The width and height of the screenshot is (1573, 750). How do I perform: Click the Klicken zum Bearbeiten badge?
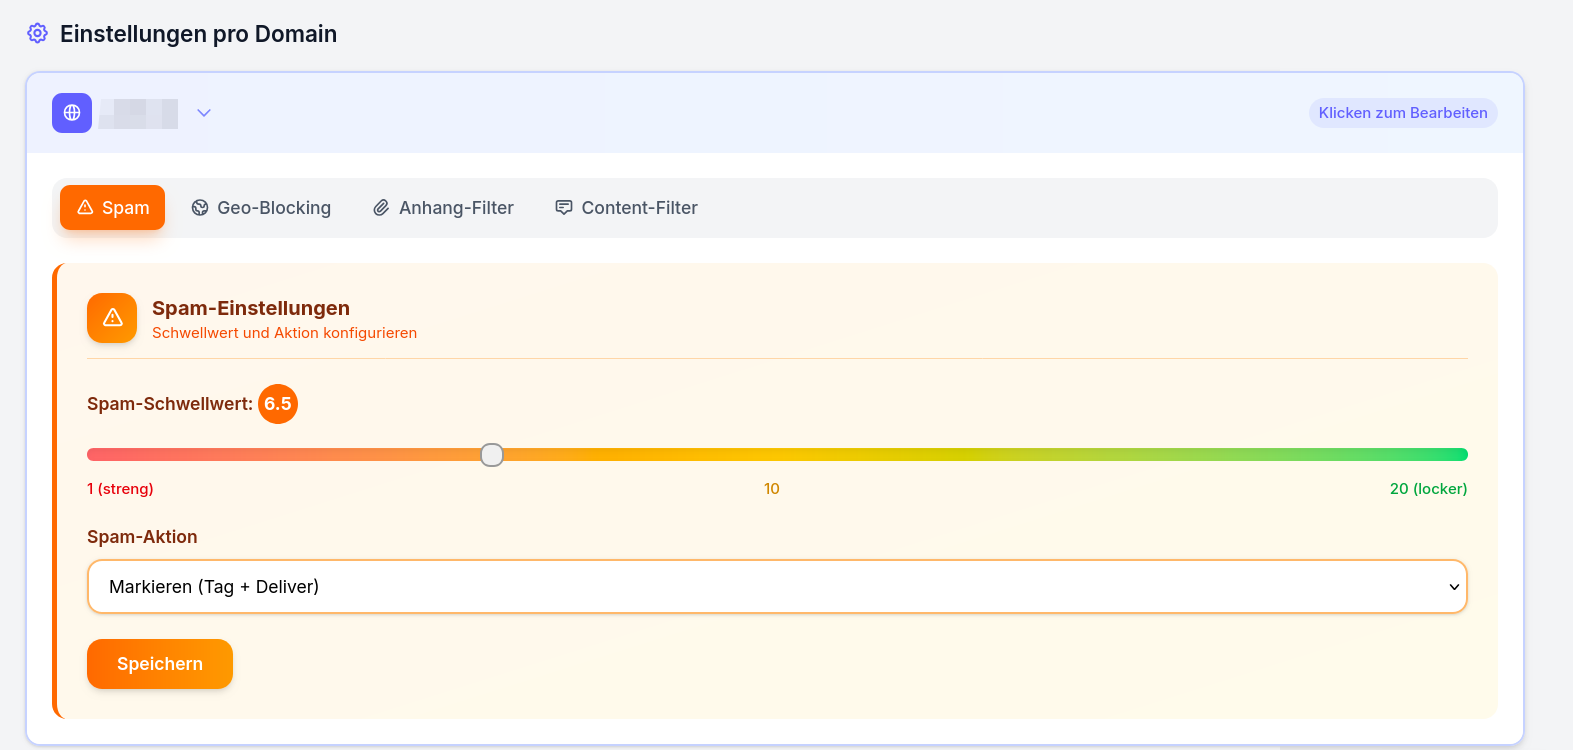pos(1402,113)
